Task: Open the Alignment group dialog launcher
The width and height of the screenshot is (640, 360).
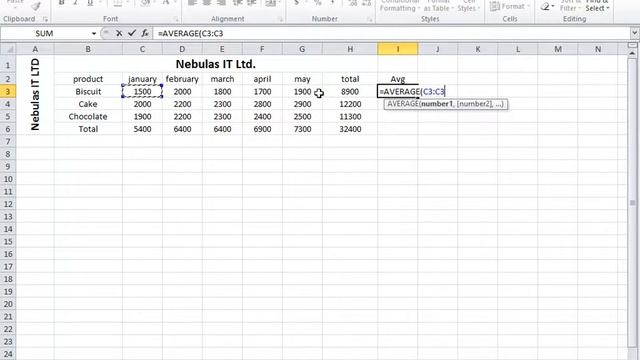Action: 280,19
